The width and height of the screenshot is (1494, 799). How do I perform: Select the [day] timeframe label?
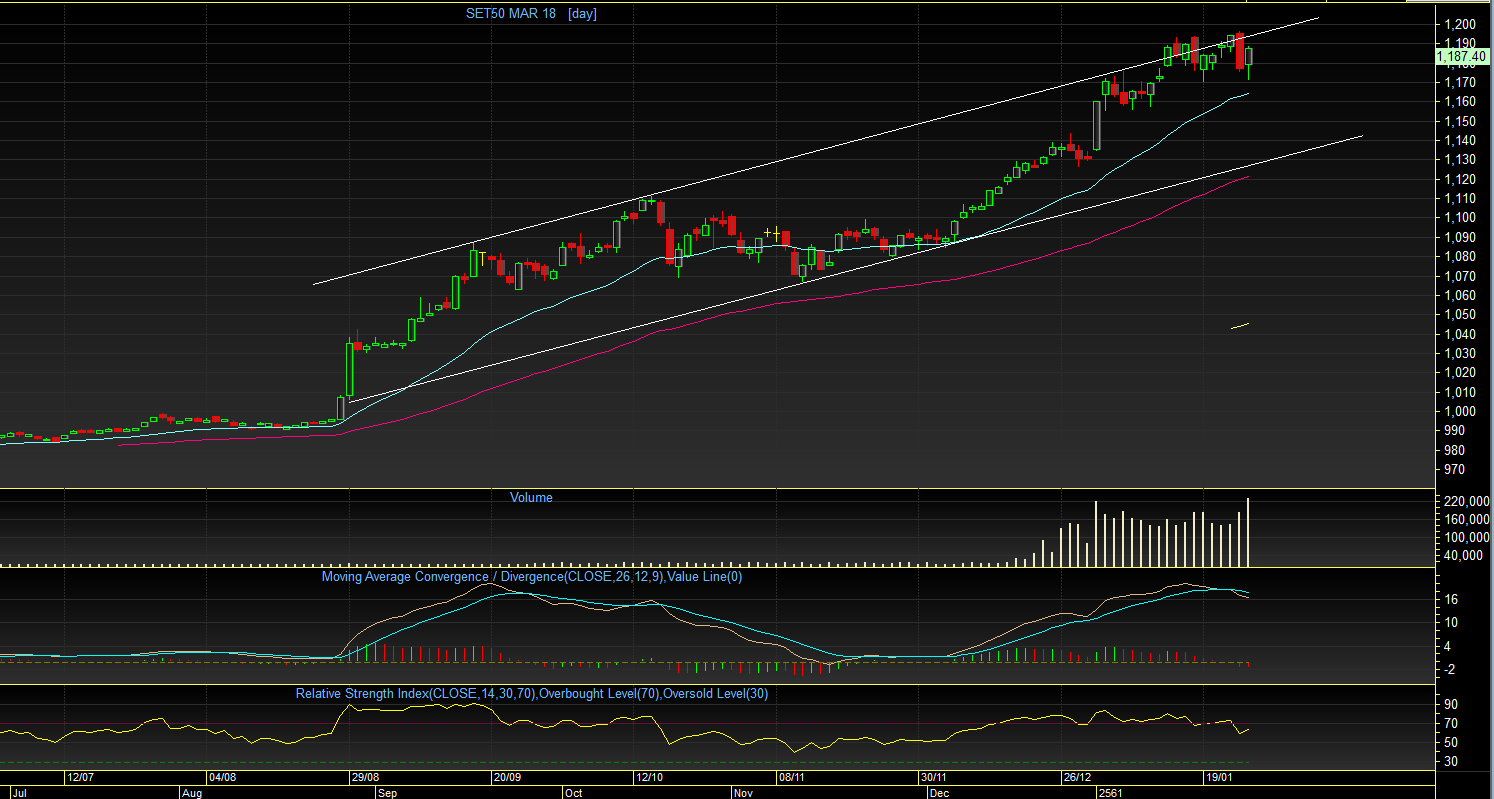point(582,13)
